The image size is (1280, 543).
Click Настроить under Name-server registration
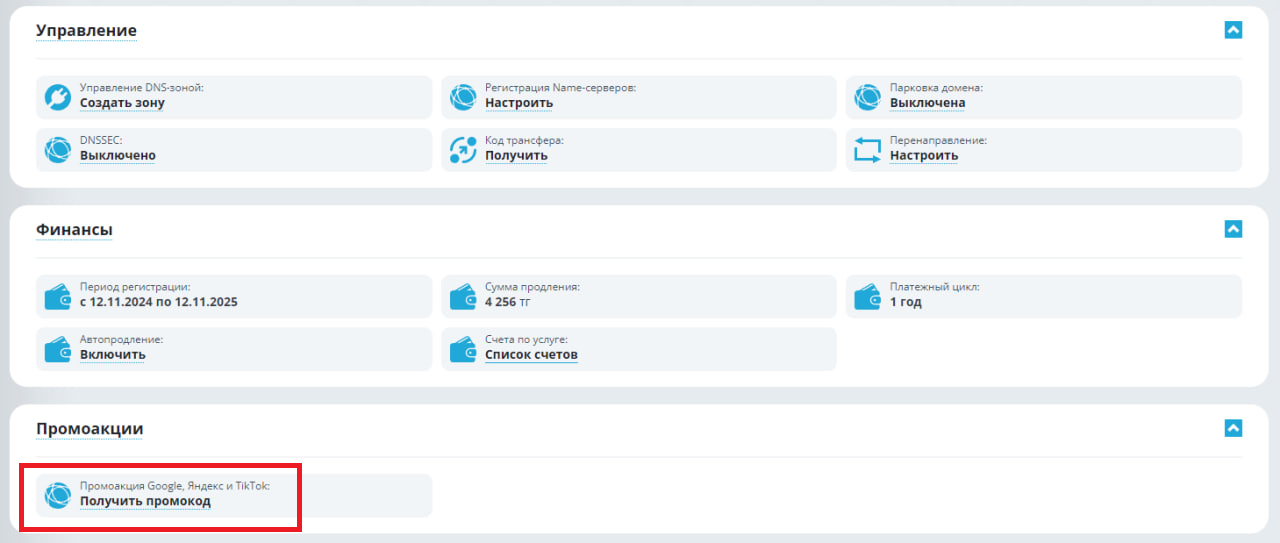click(x=519, y=103)
